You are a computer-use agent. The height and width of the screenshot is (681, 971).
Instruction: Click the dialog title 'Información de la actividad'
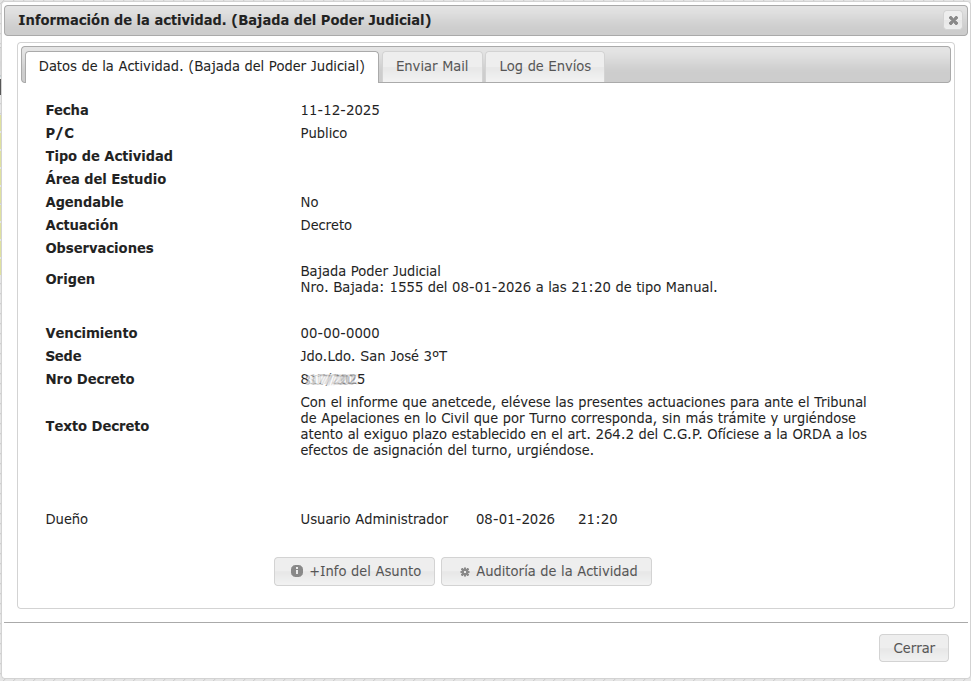click(225, 21)
